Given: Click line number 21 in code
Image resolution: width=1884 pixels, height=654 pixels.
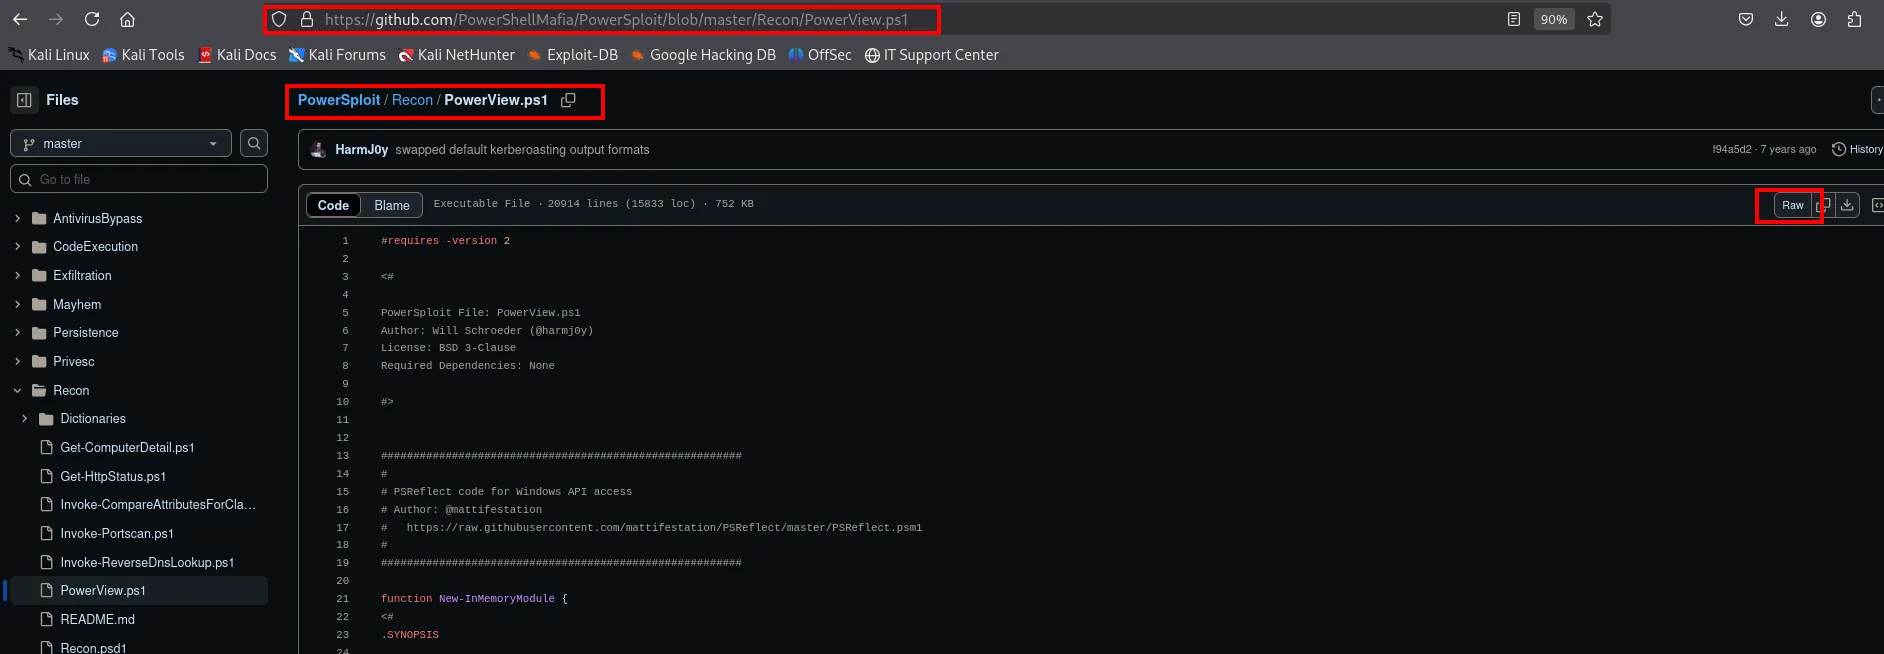Looking at the screenshot, I should click(343, 598).
